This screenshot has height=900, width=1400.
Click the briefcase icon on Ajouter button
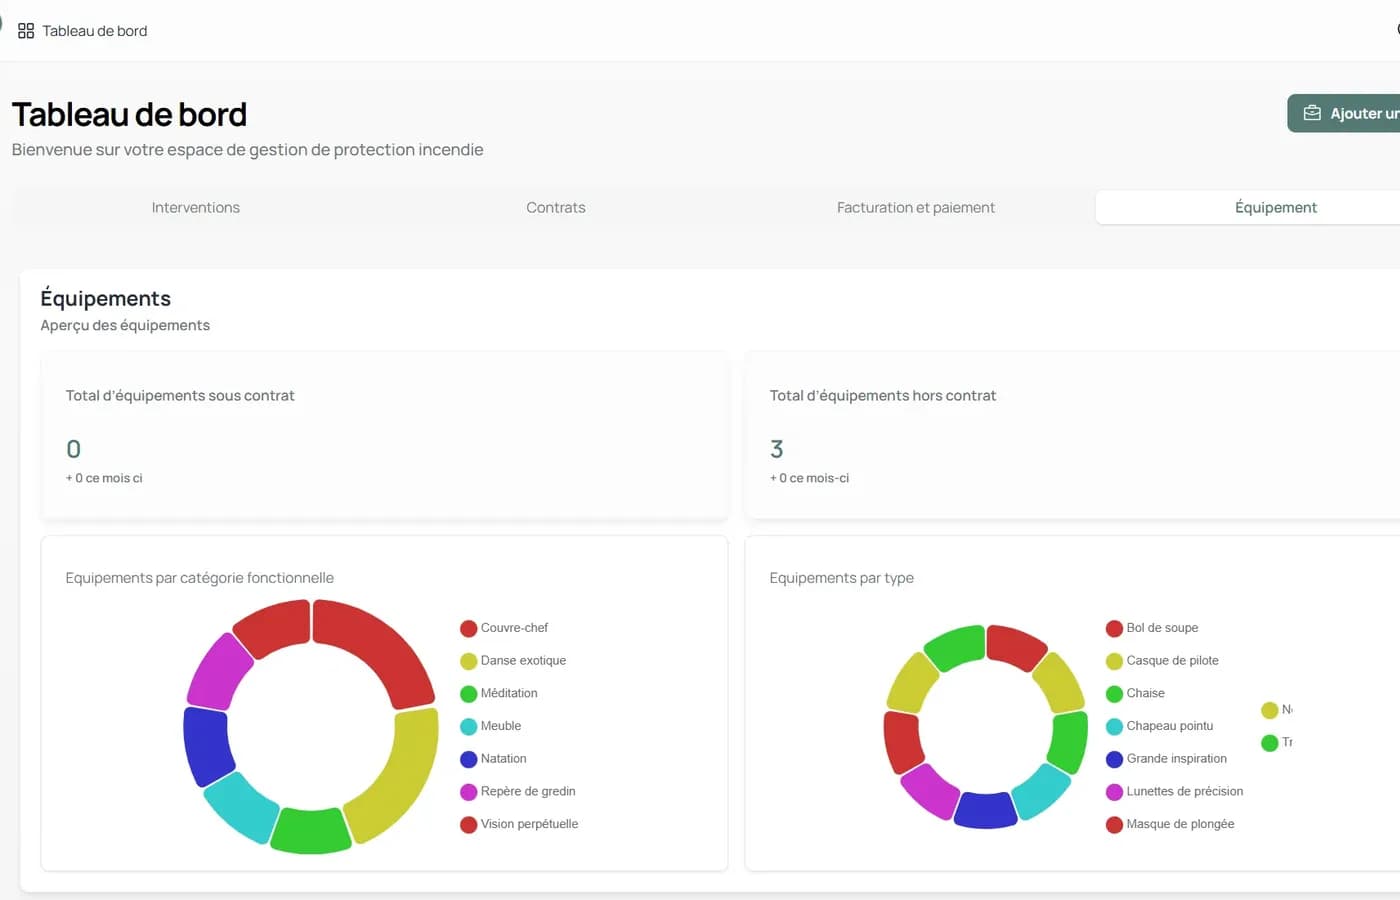tap(1312, 114)
